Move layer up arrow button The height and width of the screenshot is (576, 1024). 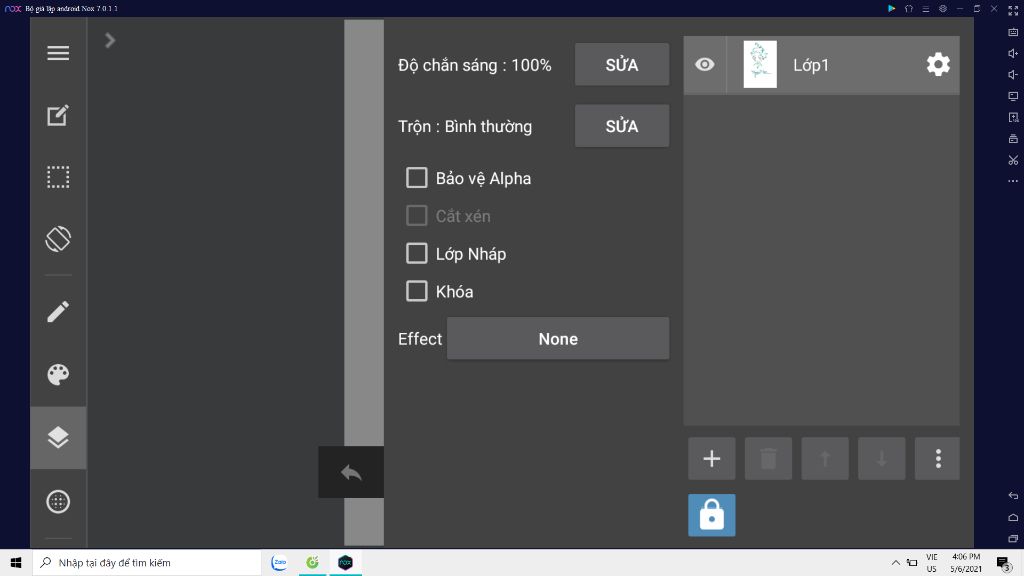[x=825, y=458]
